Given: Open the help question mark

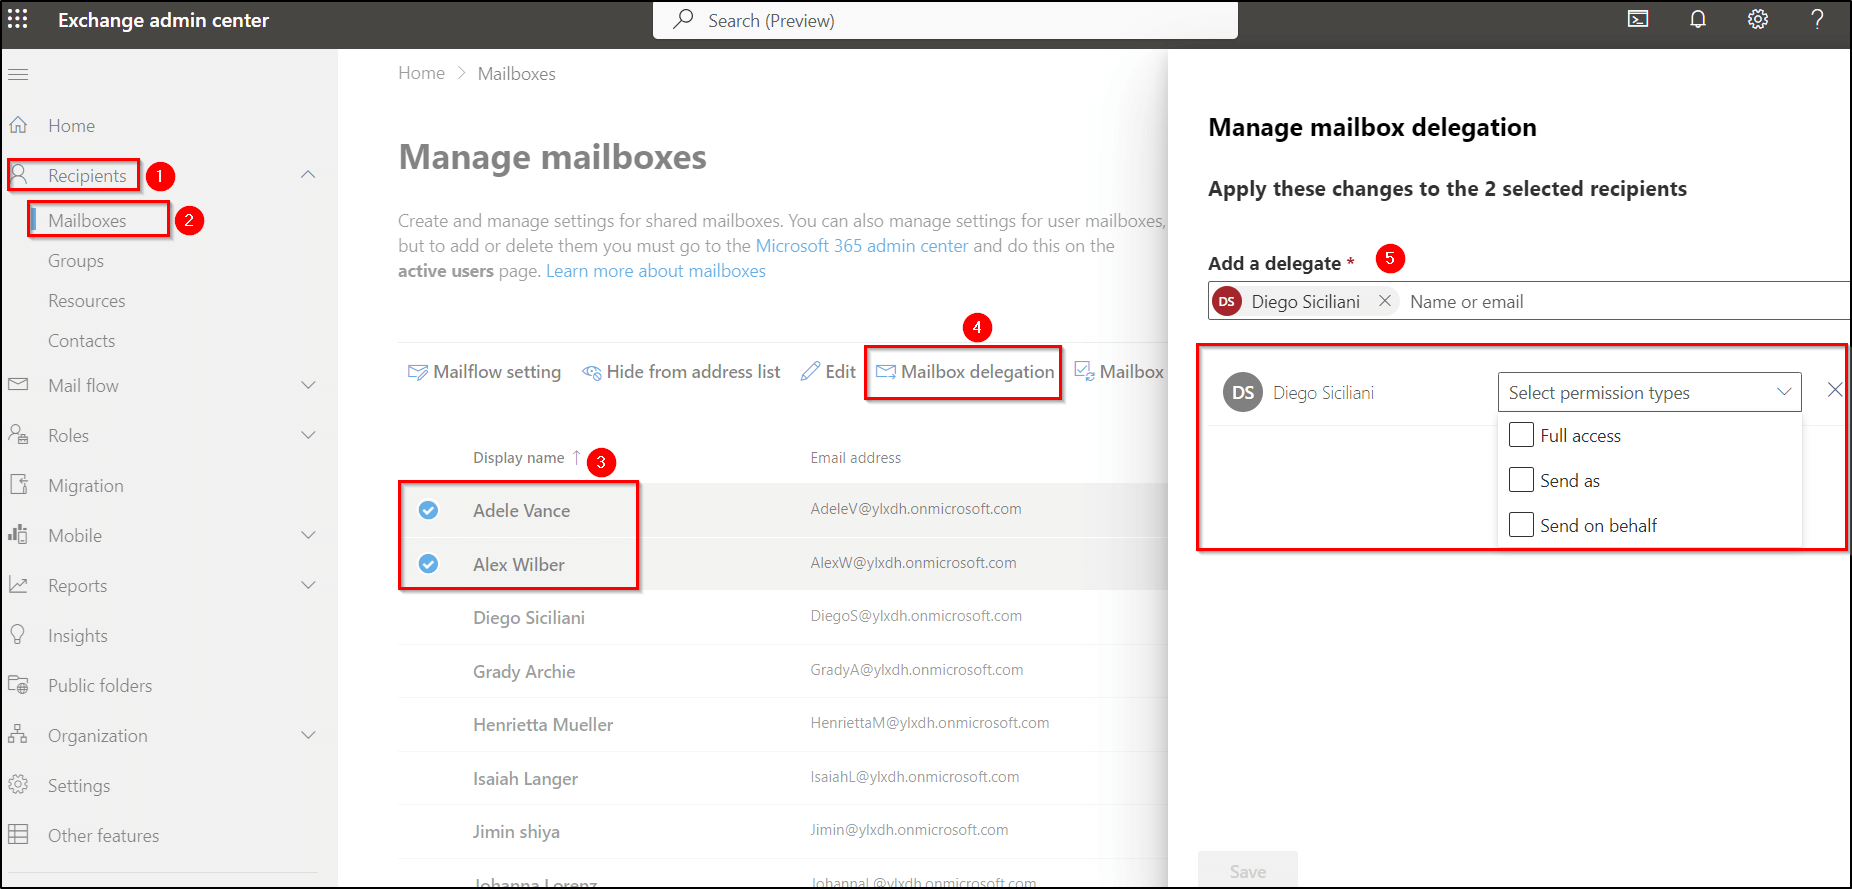Looking at the screenshot, I should click(1818, 19).
